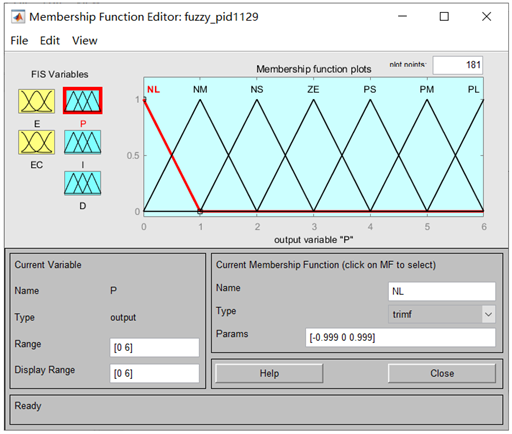This screenshot has height=434, width=512.
Task: Open the Type dropdown showing trimf
Action: (x=442, y=314)
